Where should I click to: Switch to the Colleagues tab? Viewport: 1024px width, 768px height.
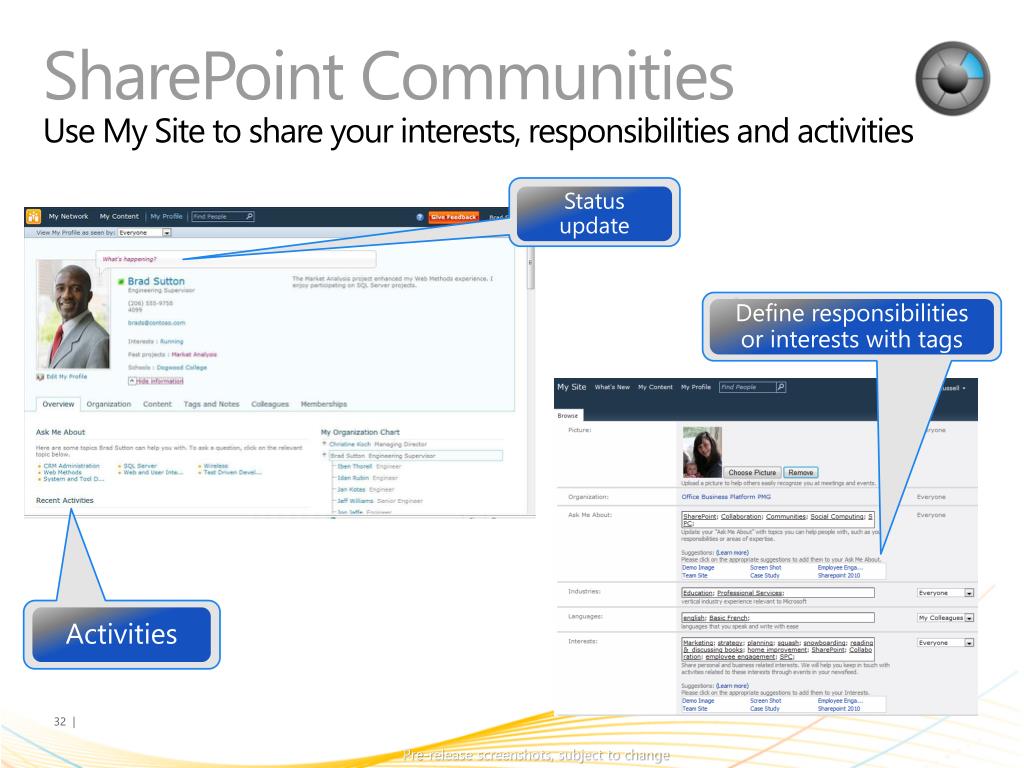tap(270, 404)
